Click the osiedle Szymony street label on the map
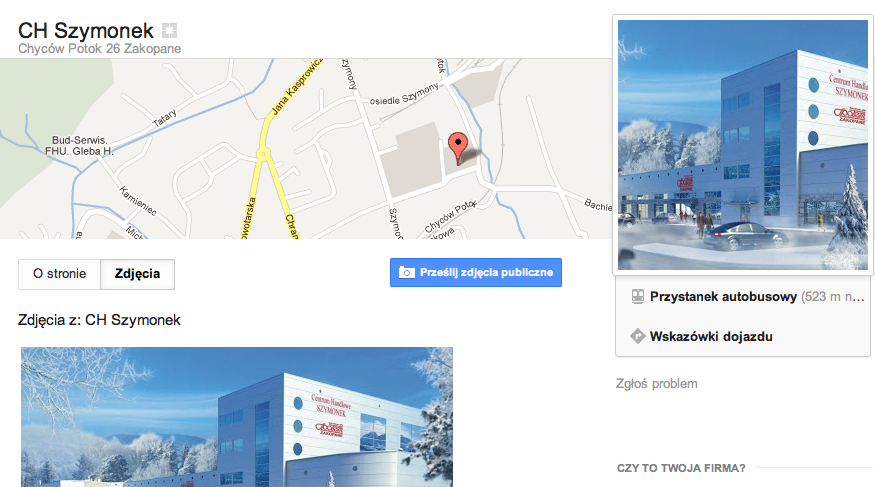The height and width of the screenshot is (487, 875). (405, 95)
